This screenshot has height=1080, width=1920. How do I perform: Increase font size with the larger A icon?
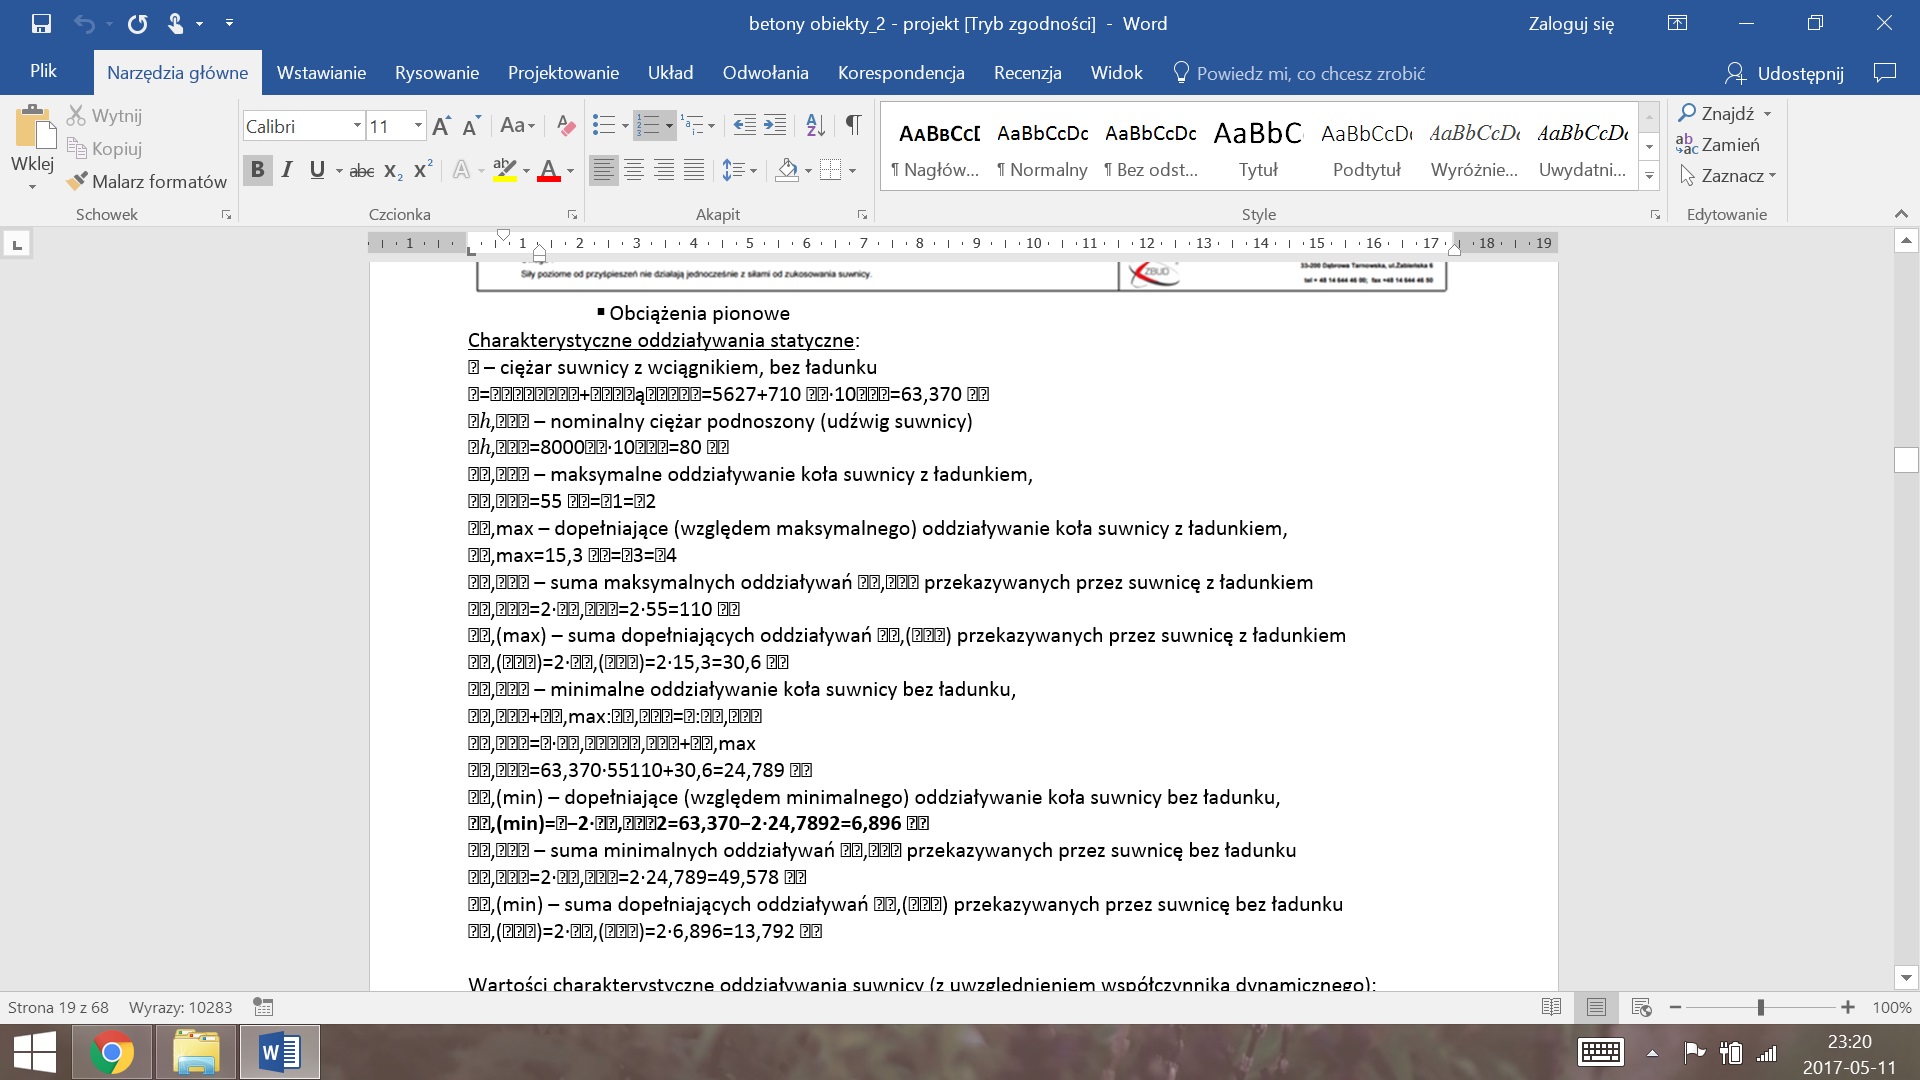pos(441,126)
